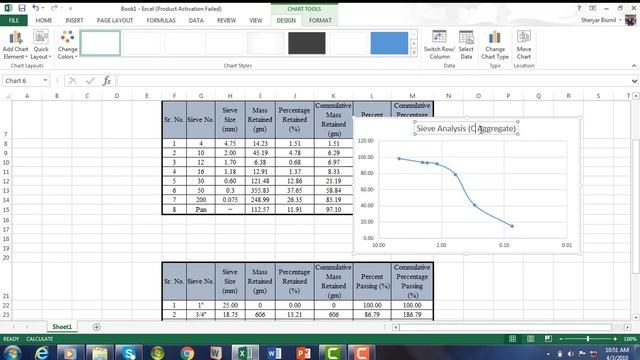Apply the dark chart style thumbnail
The height and width of the screenshot is (360, 640).
coord(307,43)
